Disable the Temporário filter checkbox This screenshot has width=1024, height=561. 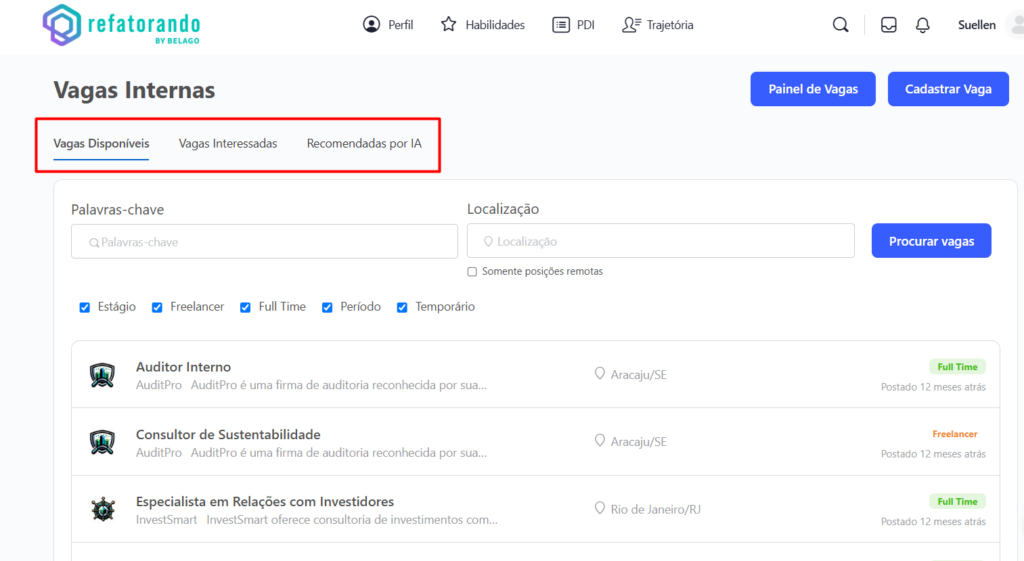(403, 307)
